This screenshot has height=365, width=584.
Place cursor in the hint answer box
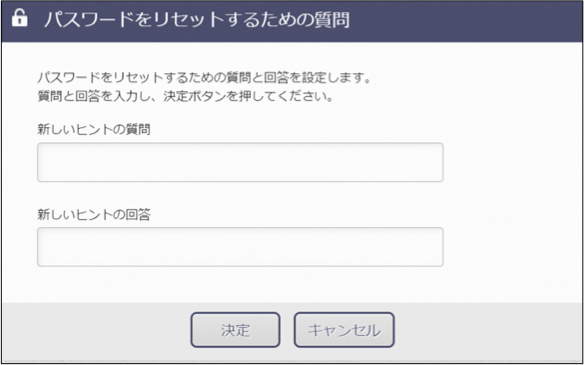coord(240,247)
